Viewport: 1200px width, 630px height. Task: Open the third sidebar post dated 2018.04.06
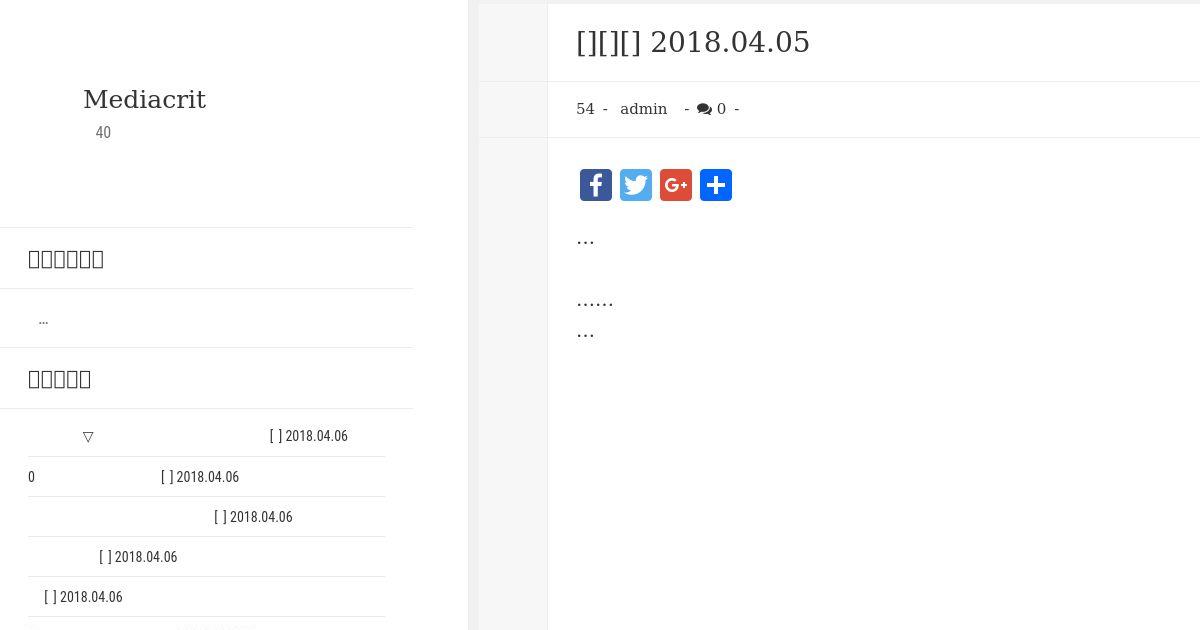(160, 517)
